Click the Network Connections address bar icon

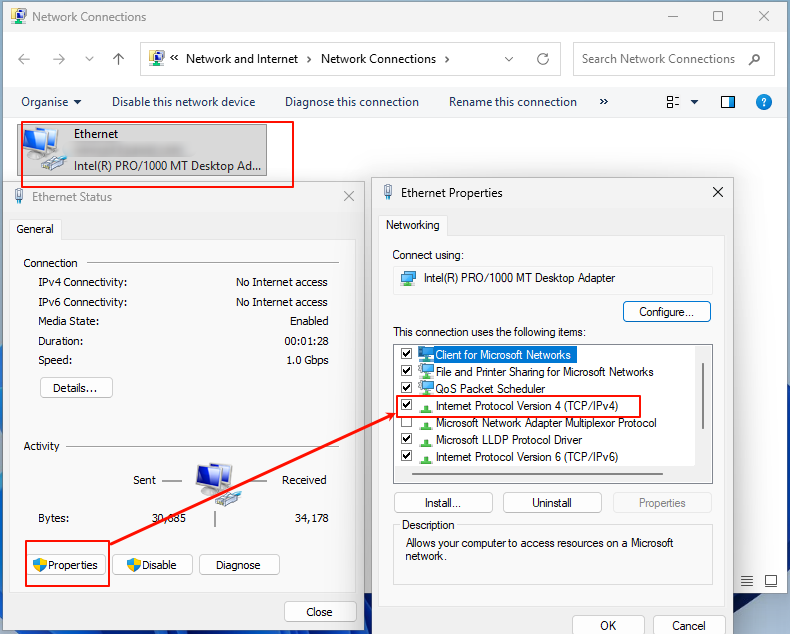point(157,58)
